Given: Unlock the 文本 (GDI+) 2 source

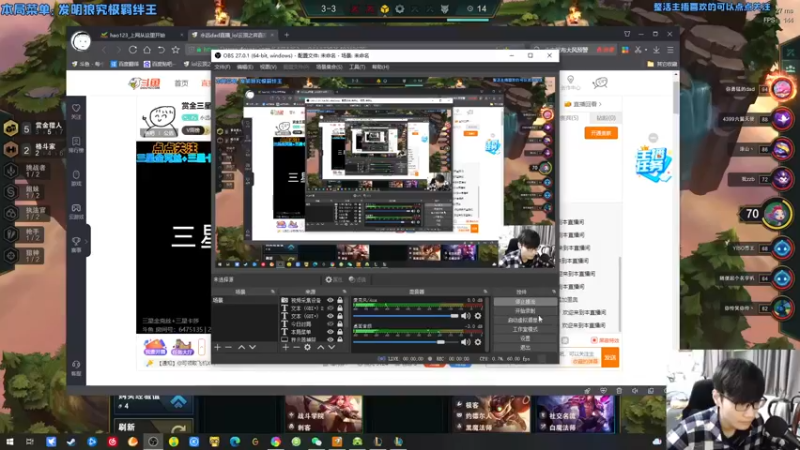Looking at the screenshot, I should tap(340, 308).
